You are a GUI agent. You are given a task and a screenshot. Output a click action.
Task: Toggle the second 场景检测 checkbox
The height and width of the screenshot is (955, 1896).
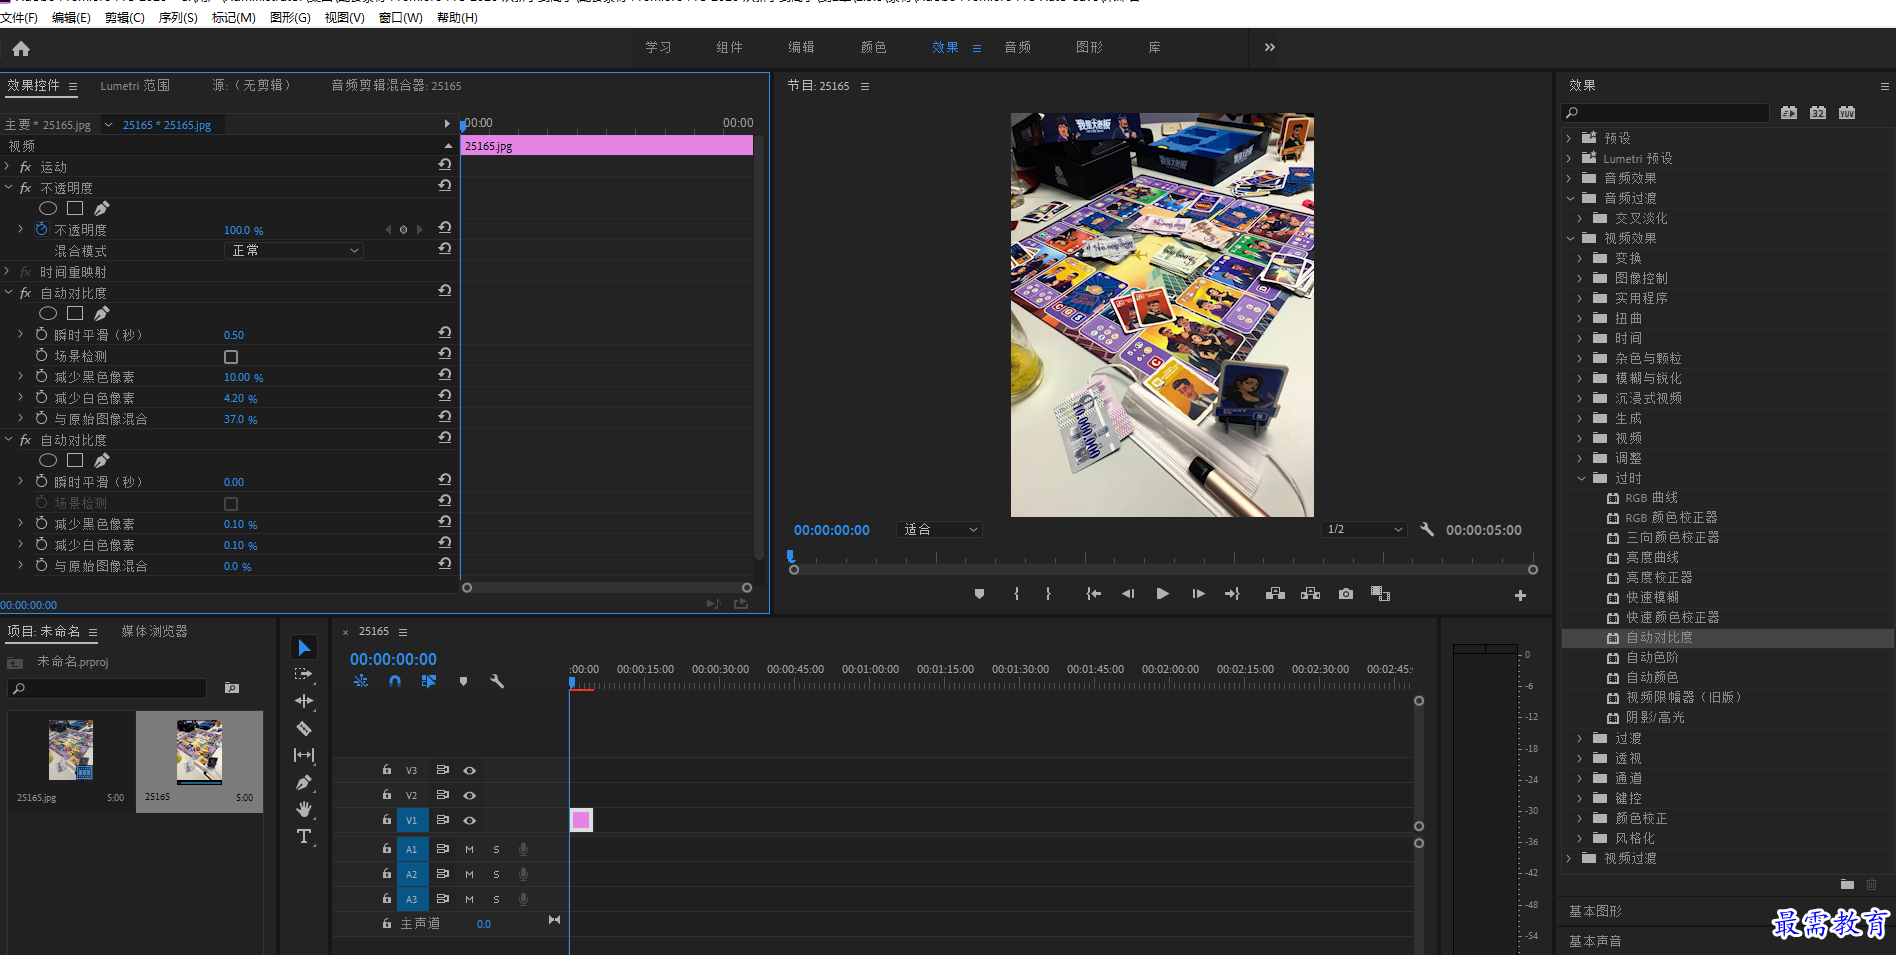pyautogui.click(x=231, y=504)
